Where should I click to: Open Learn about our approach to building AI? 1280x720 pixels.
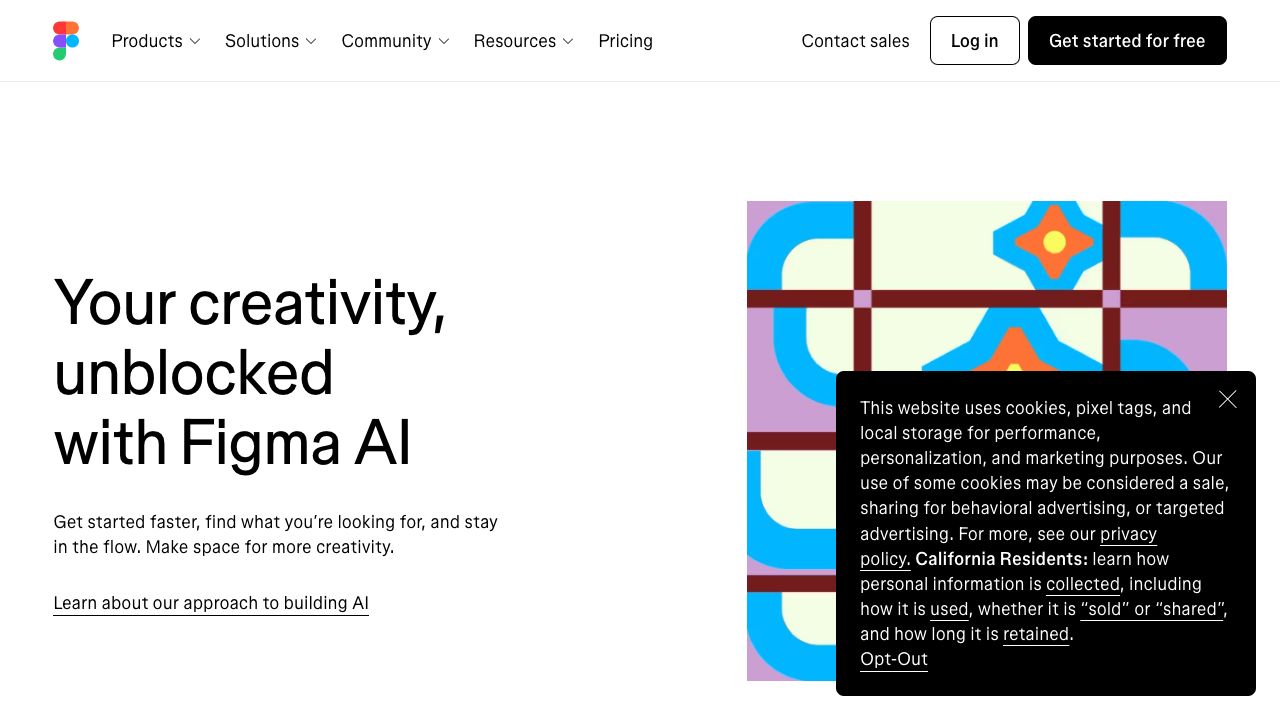[211, 603]
